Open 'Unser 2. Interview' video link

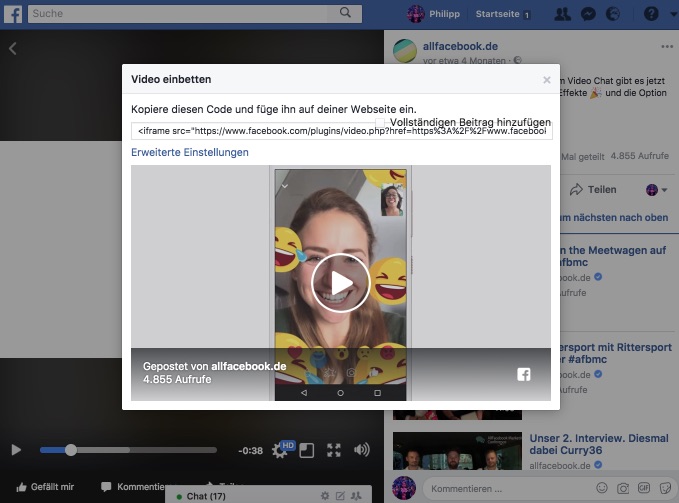point(598,444)
